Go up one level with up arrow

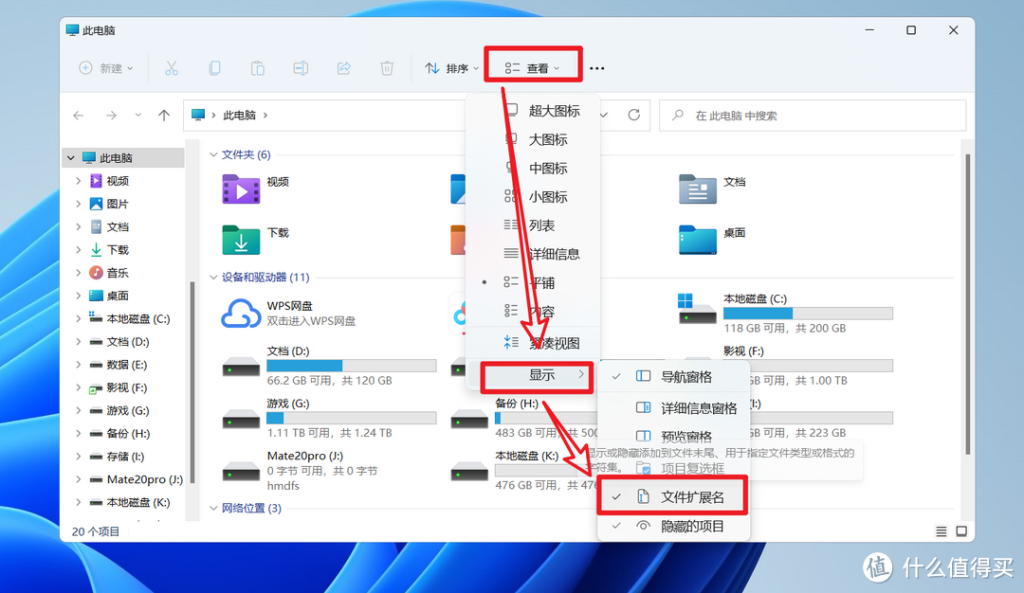(x=163, y=116)
